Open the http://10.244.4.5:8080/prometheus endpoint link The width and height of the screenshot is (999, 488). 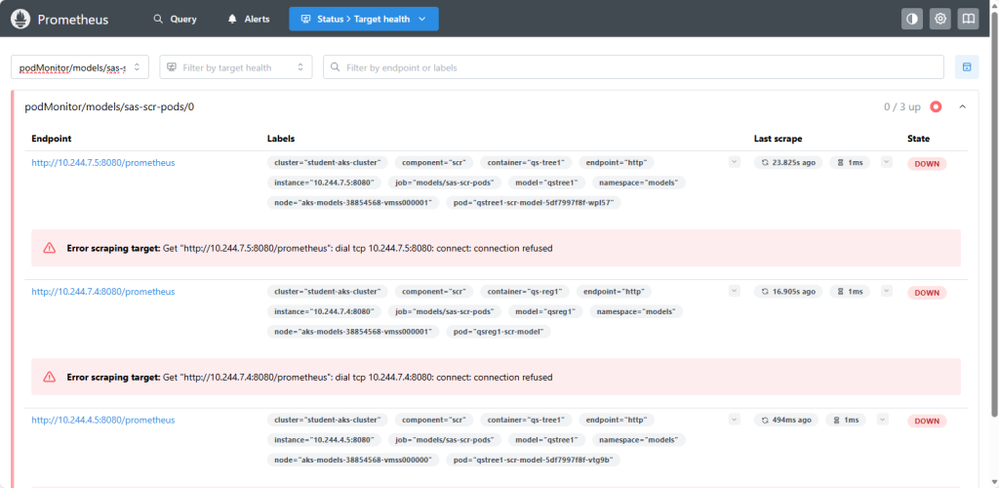[103, 420]
